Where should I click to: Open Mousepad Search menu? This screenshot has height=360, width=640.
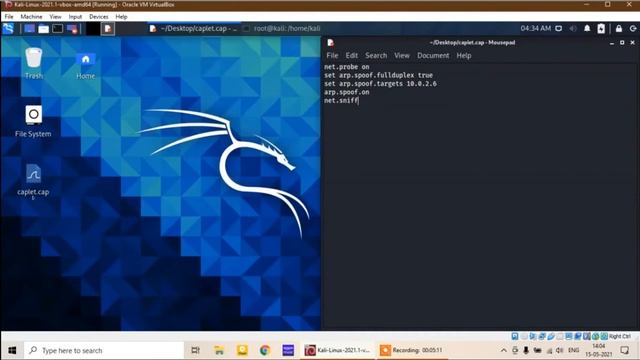coord(376,56)
